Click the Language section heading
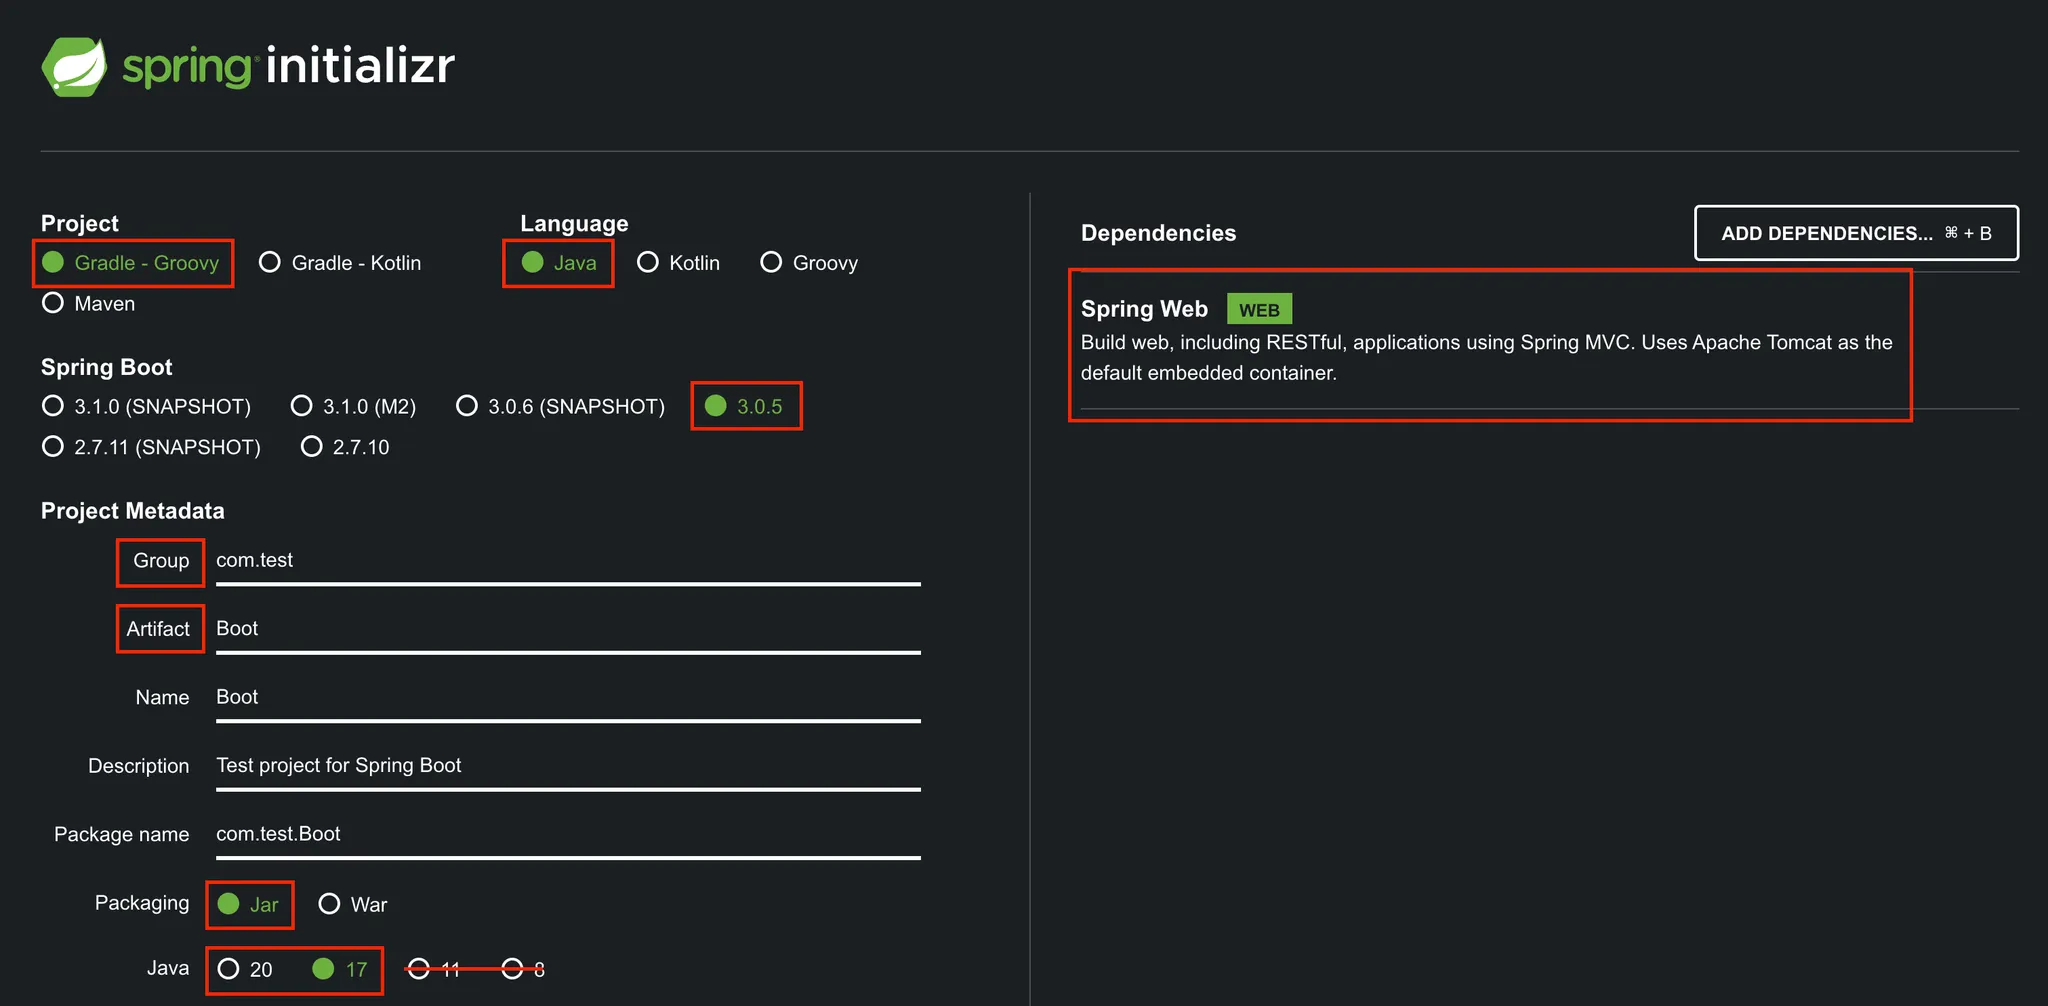This screenshot has height=1006, width=2048. (574, 223)
